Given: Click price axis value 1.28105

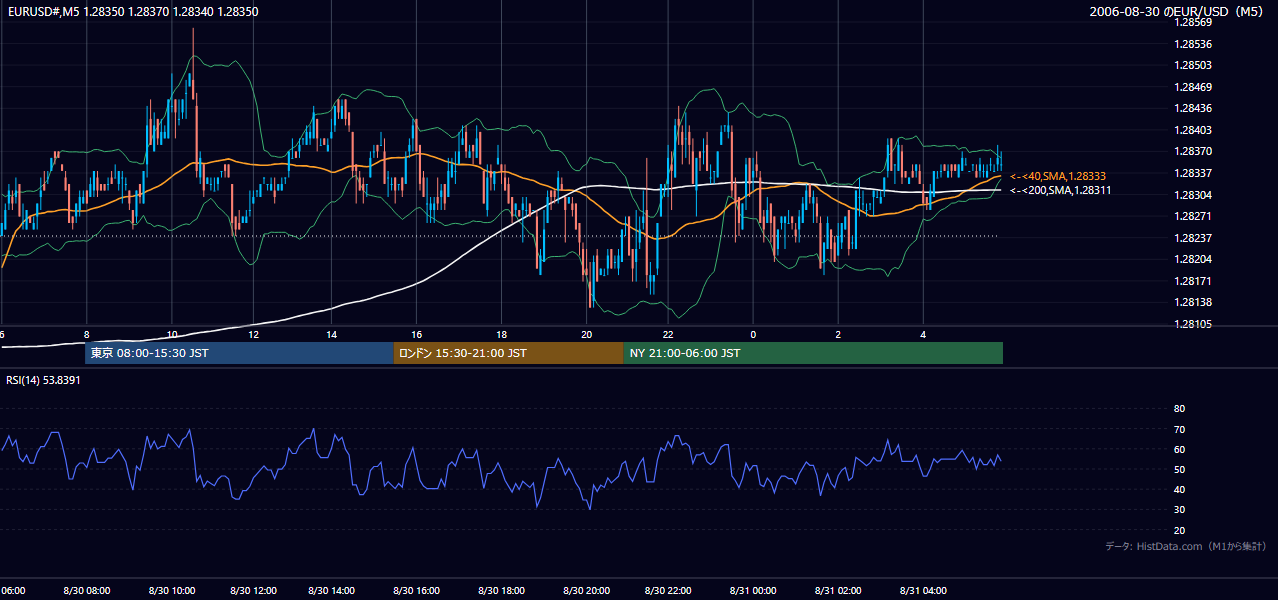Looking at the screenshot, I should (1193, 324).
